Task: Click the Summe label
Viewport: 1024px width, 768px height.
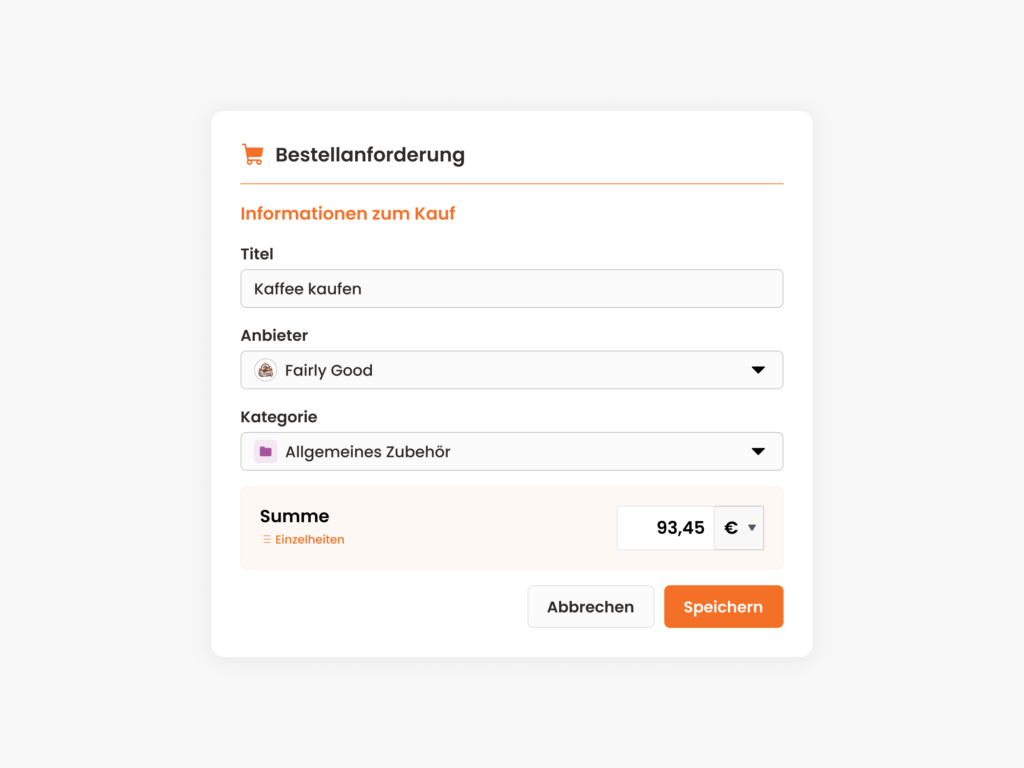Action: pos(294,516)
